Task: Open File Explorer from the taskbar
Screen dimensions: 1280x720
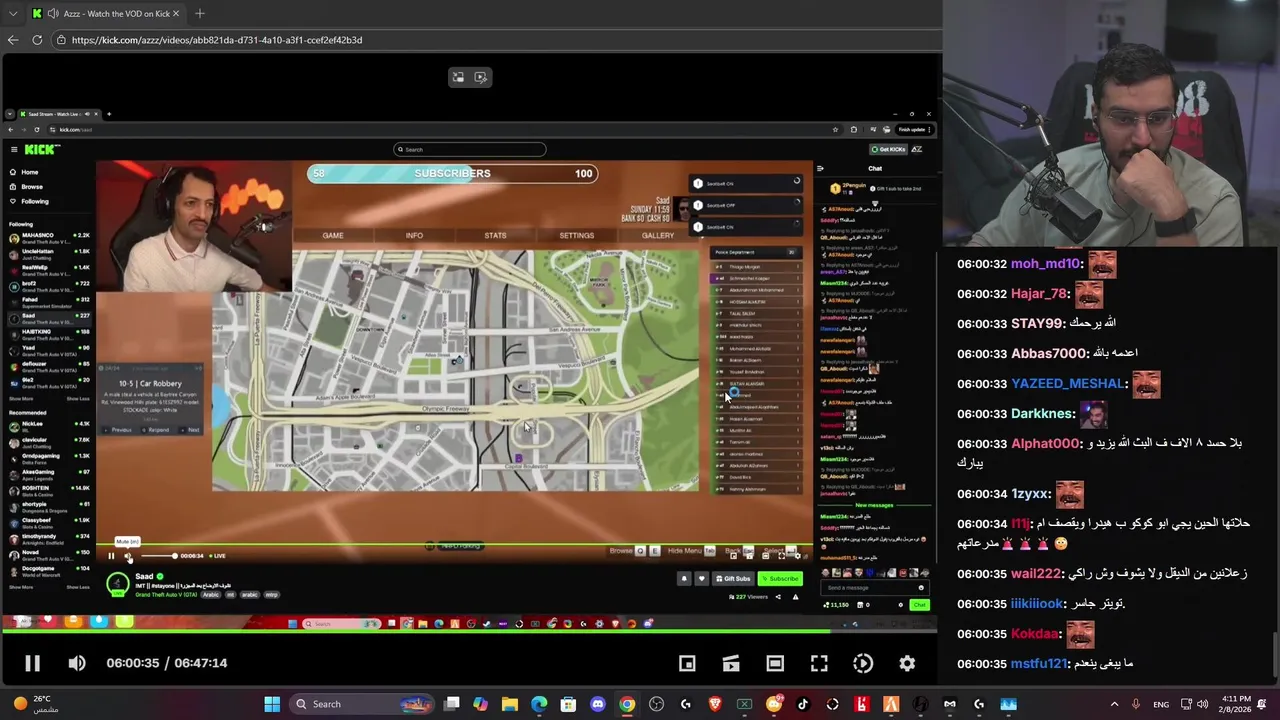Action: [x=510, y=704]
